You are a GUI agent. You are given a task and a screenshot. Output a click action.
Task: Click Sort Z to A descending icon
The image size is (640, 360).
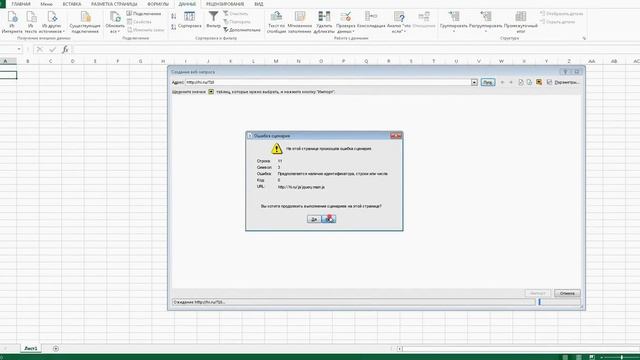(173, 27)
